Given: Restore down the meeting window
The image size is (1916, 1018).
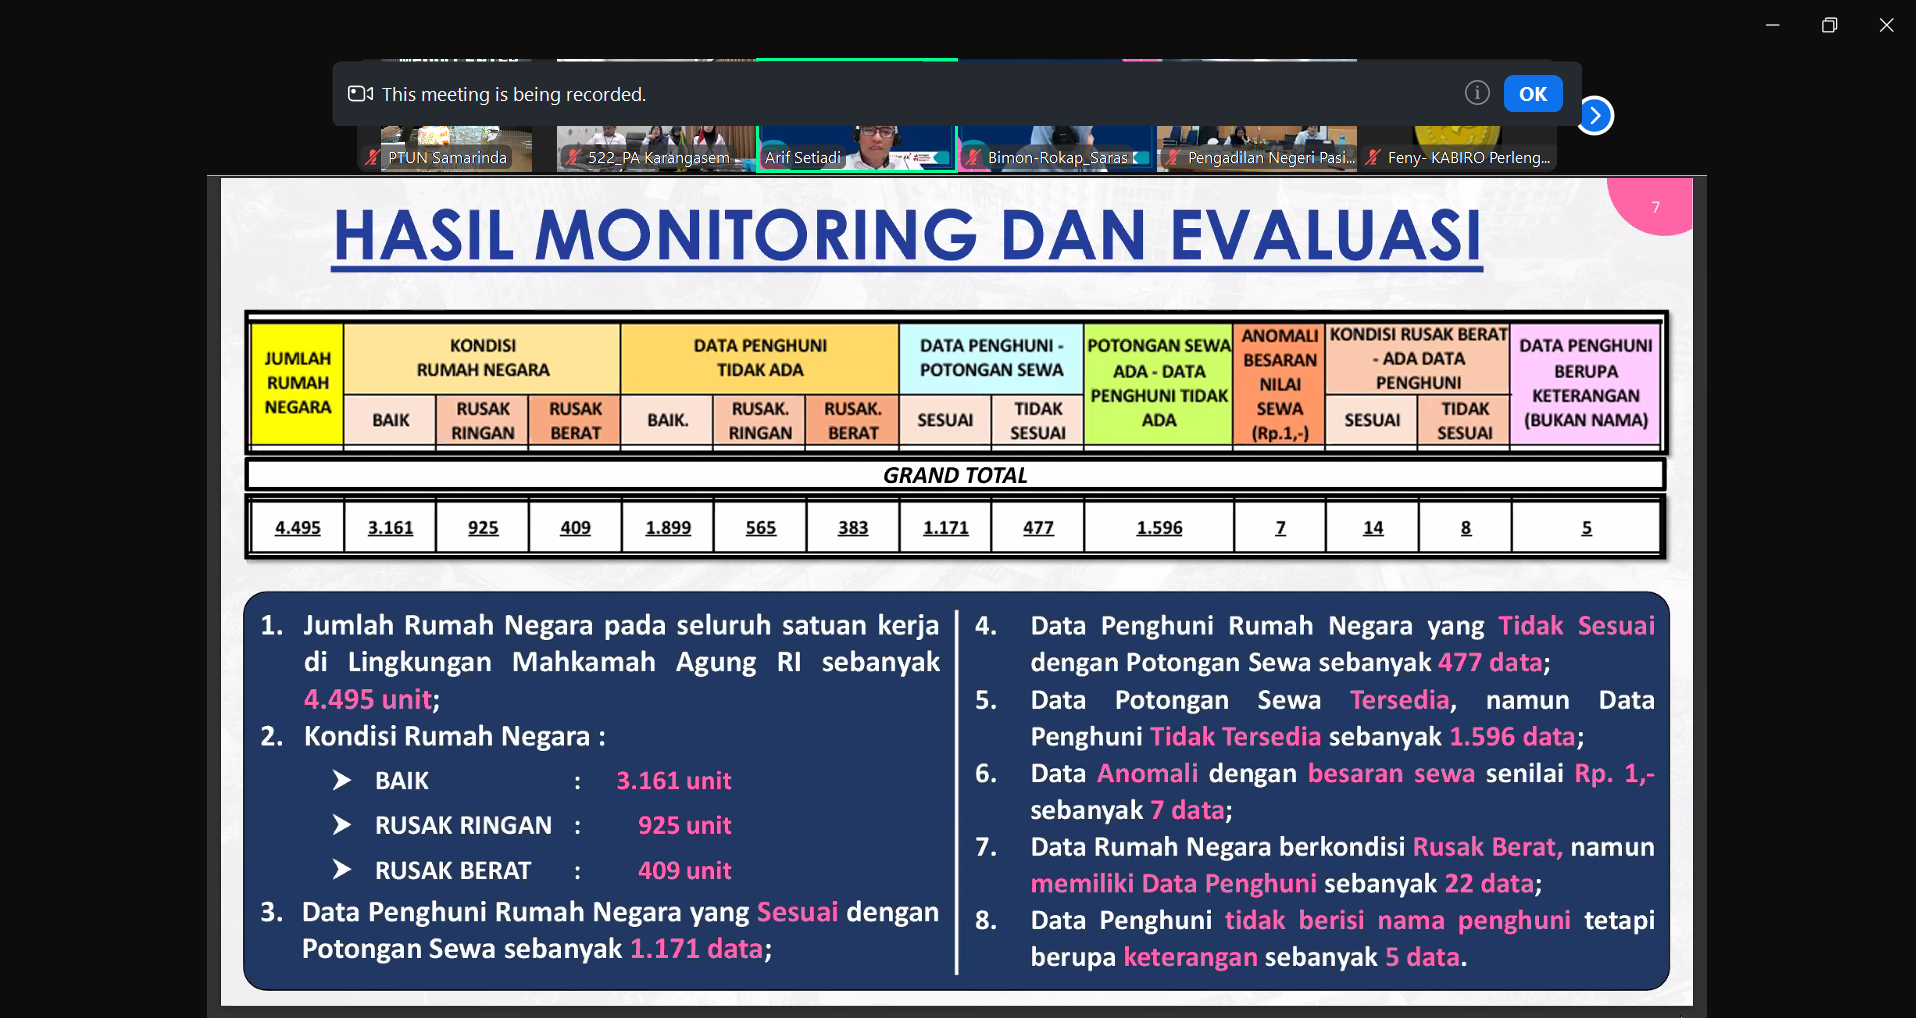Looking at the screenshot, I should [1829, 25].
